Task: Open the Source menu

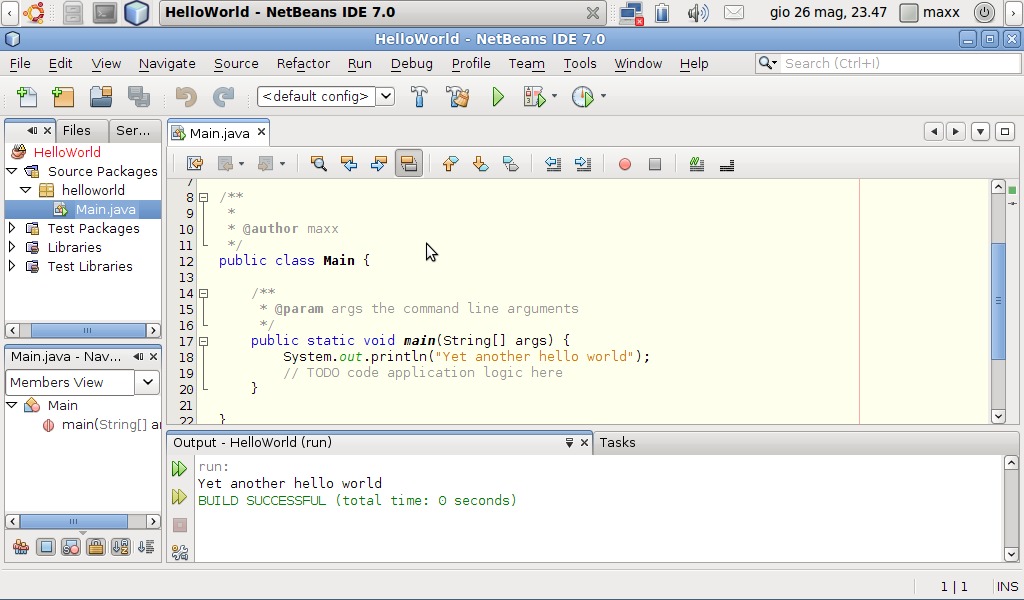Action: pos(236,63)
